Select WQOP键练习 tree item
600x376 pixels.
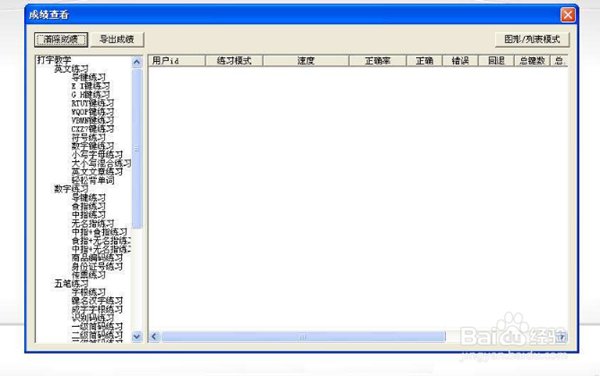[x=93, y=112]
